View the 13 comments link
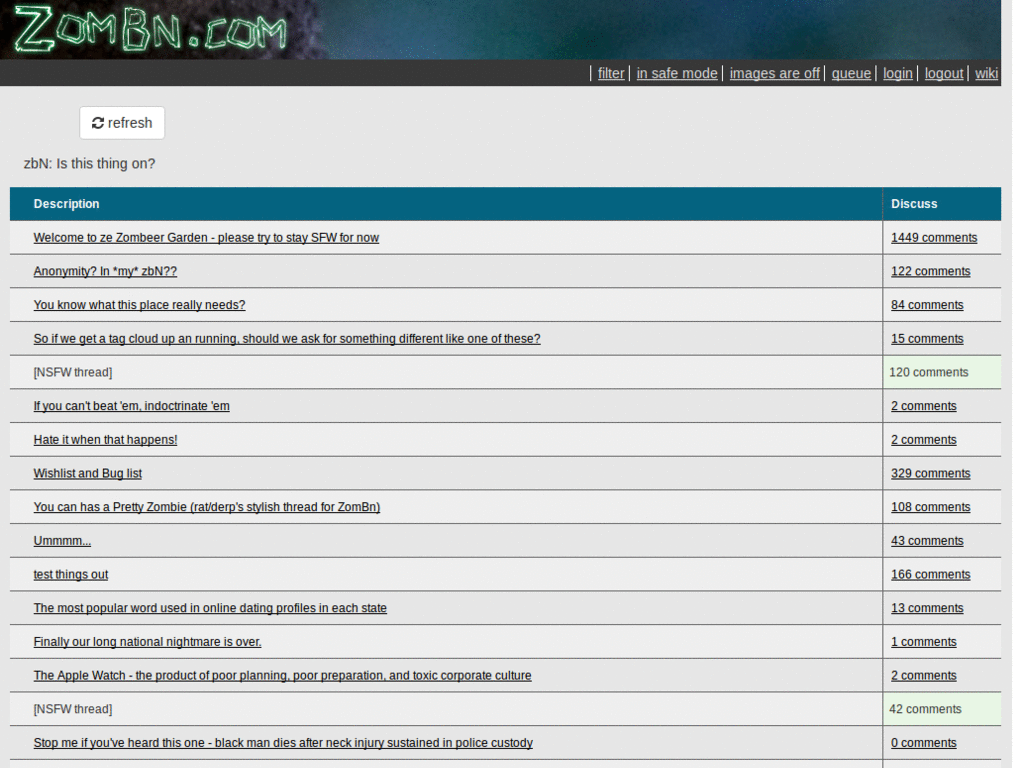 [x=927, y=608]
